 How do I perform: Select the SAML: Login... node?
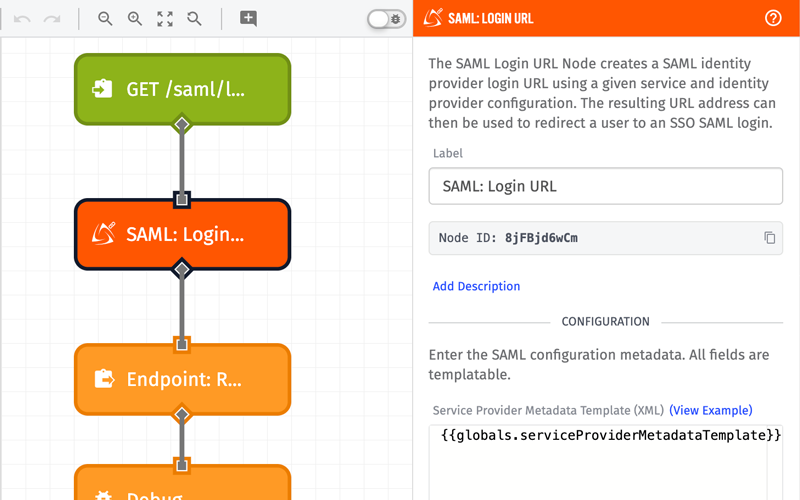[x=183, y=234]
